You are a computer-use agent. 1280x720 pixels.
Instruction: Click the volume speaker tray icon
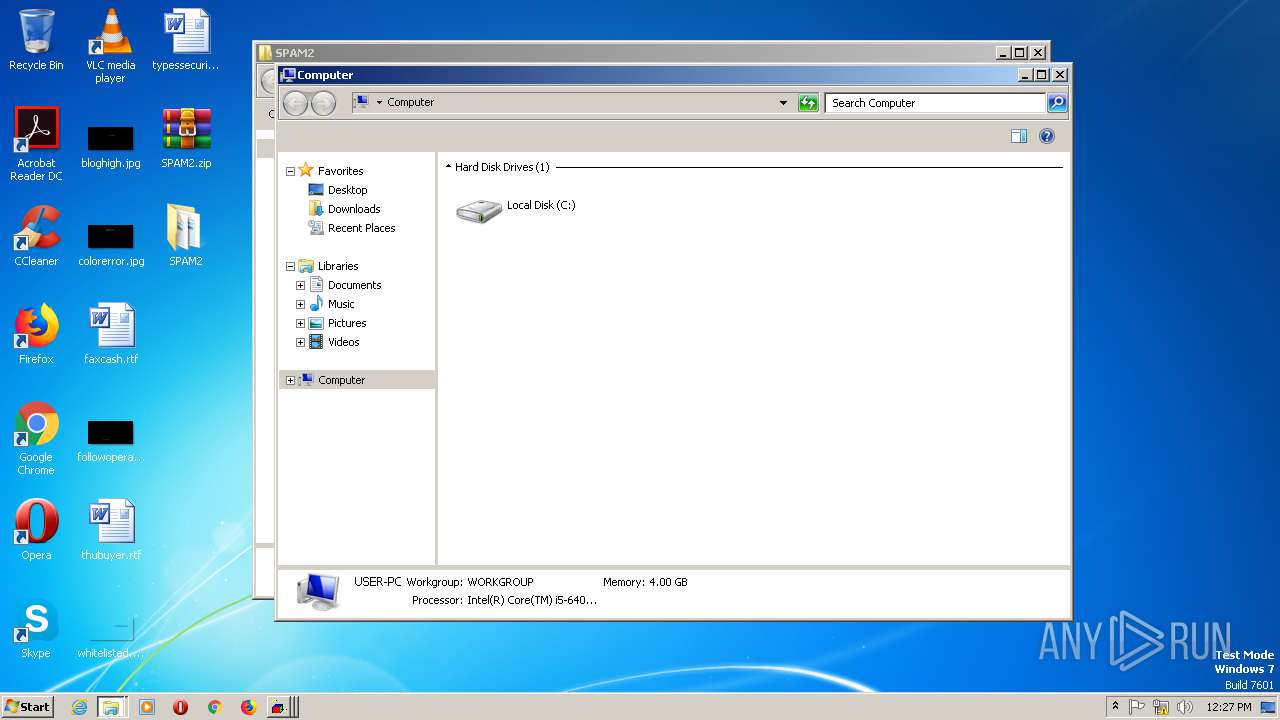point(1185,707)
